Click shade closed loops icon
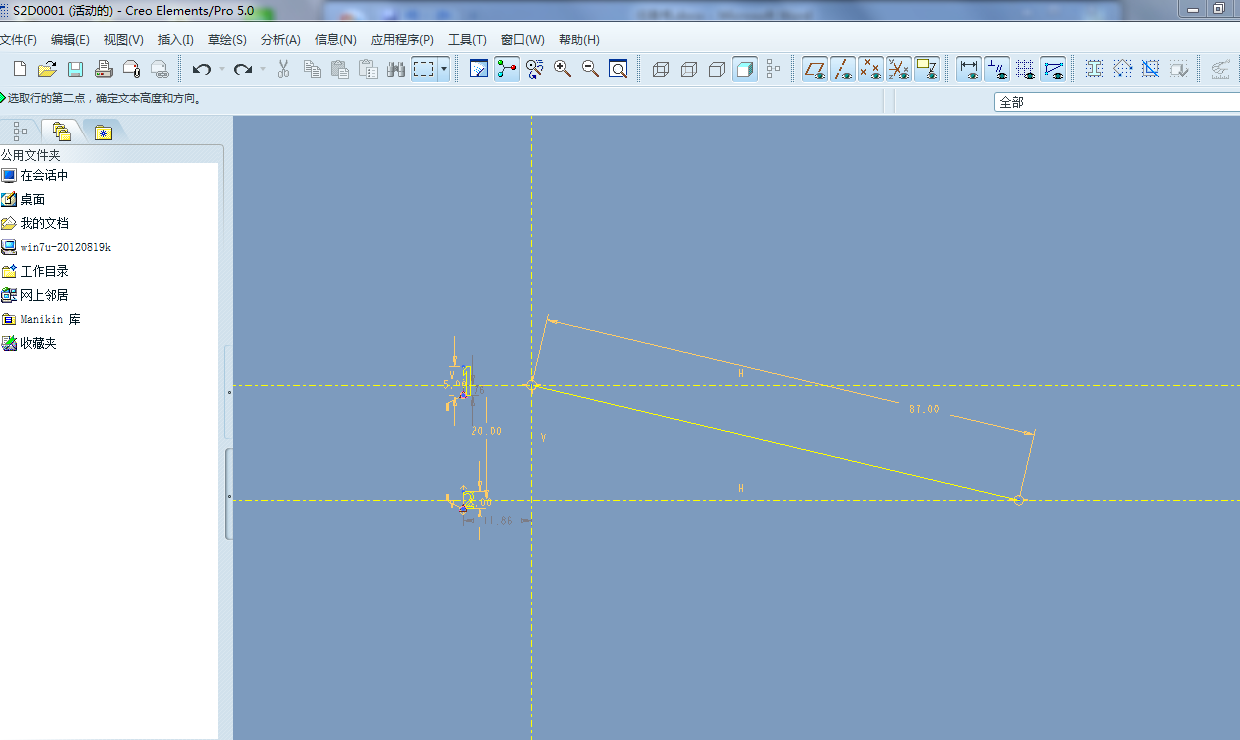The height and width of the screenshot is (740, 1240). (1095, 69)
